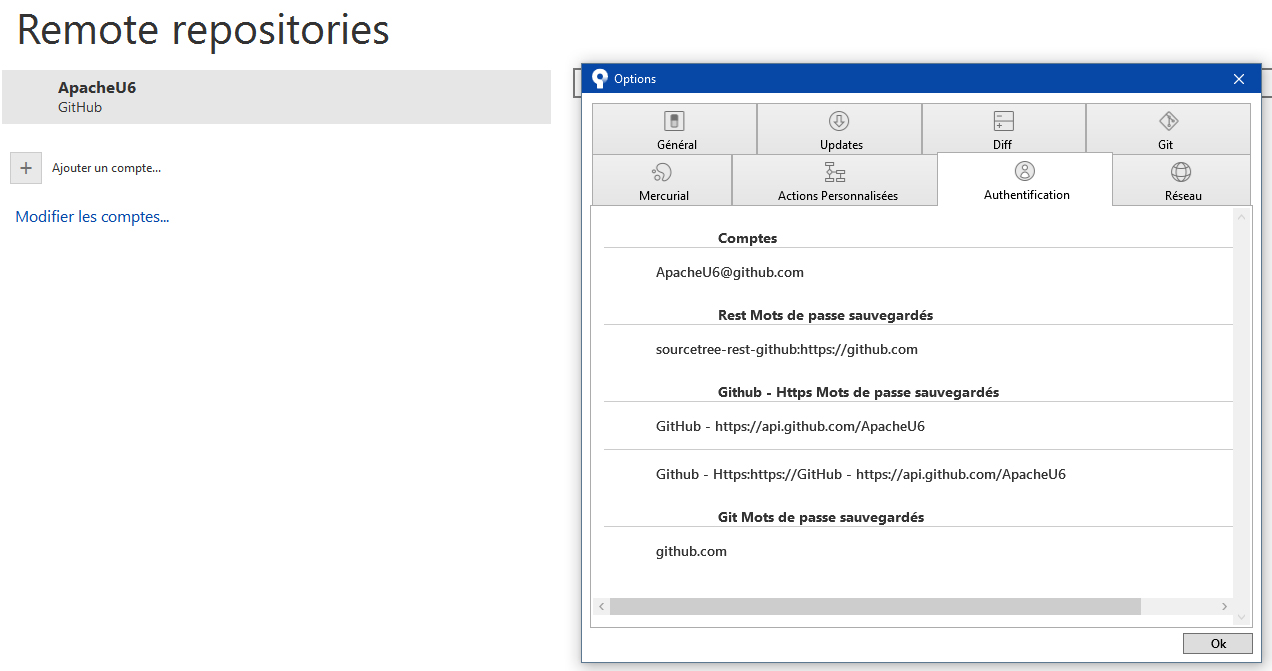Click the Ok button
This screenshot has height=671, width=1272.
(x=1218, y=643)
